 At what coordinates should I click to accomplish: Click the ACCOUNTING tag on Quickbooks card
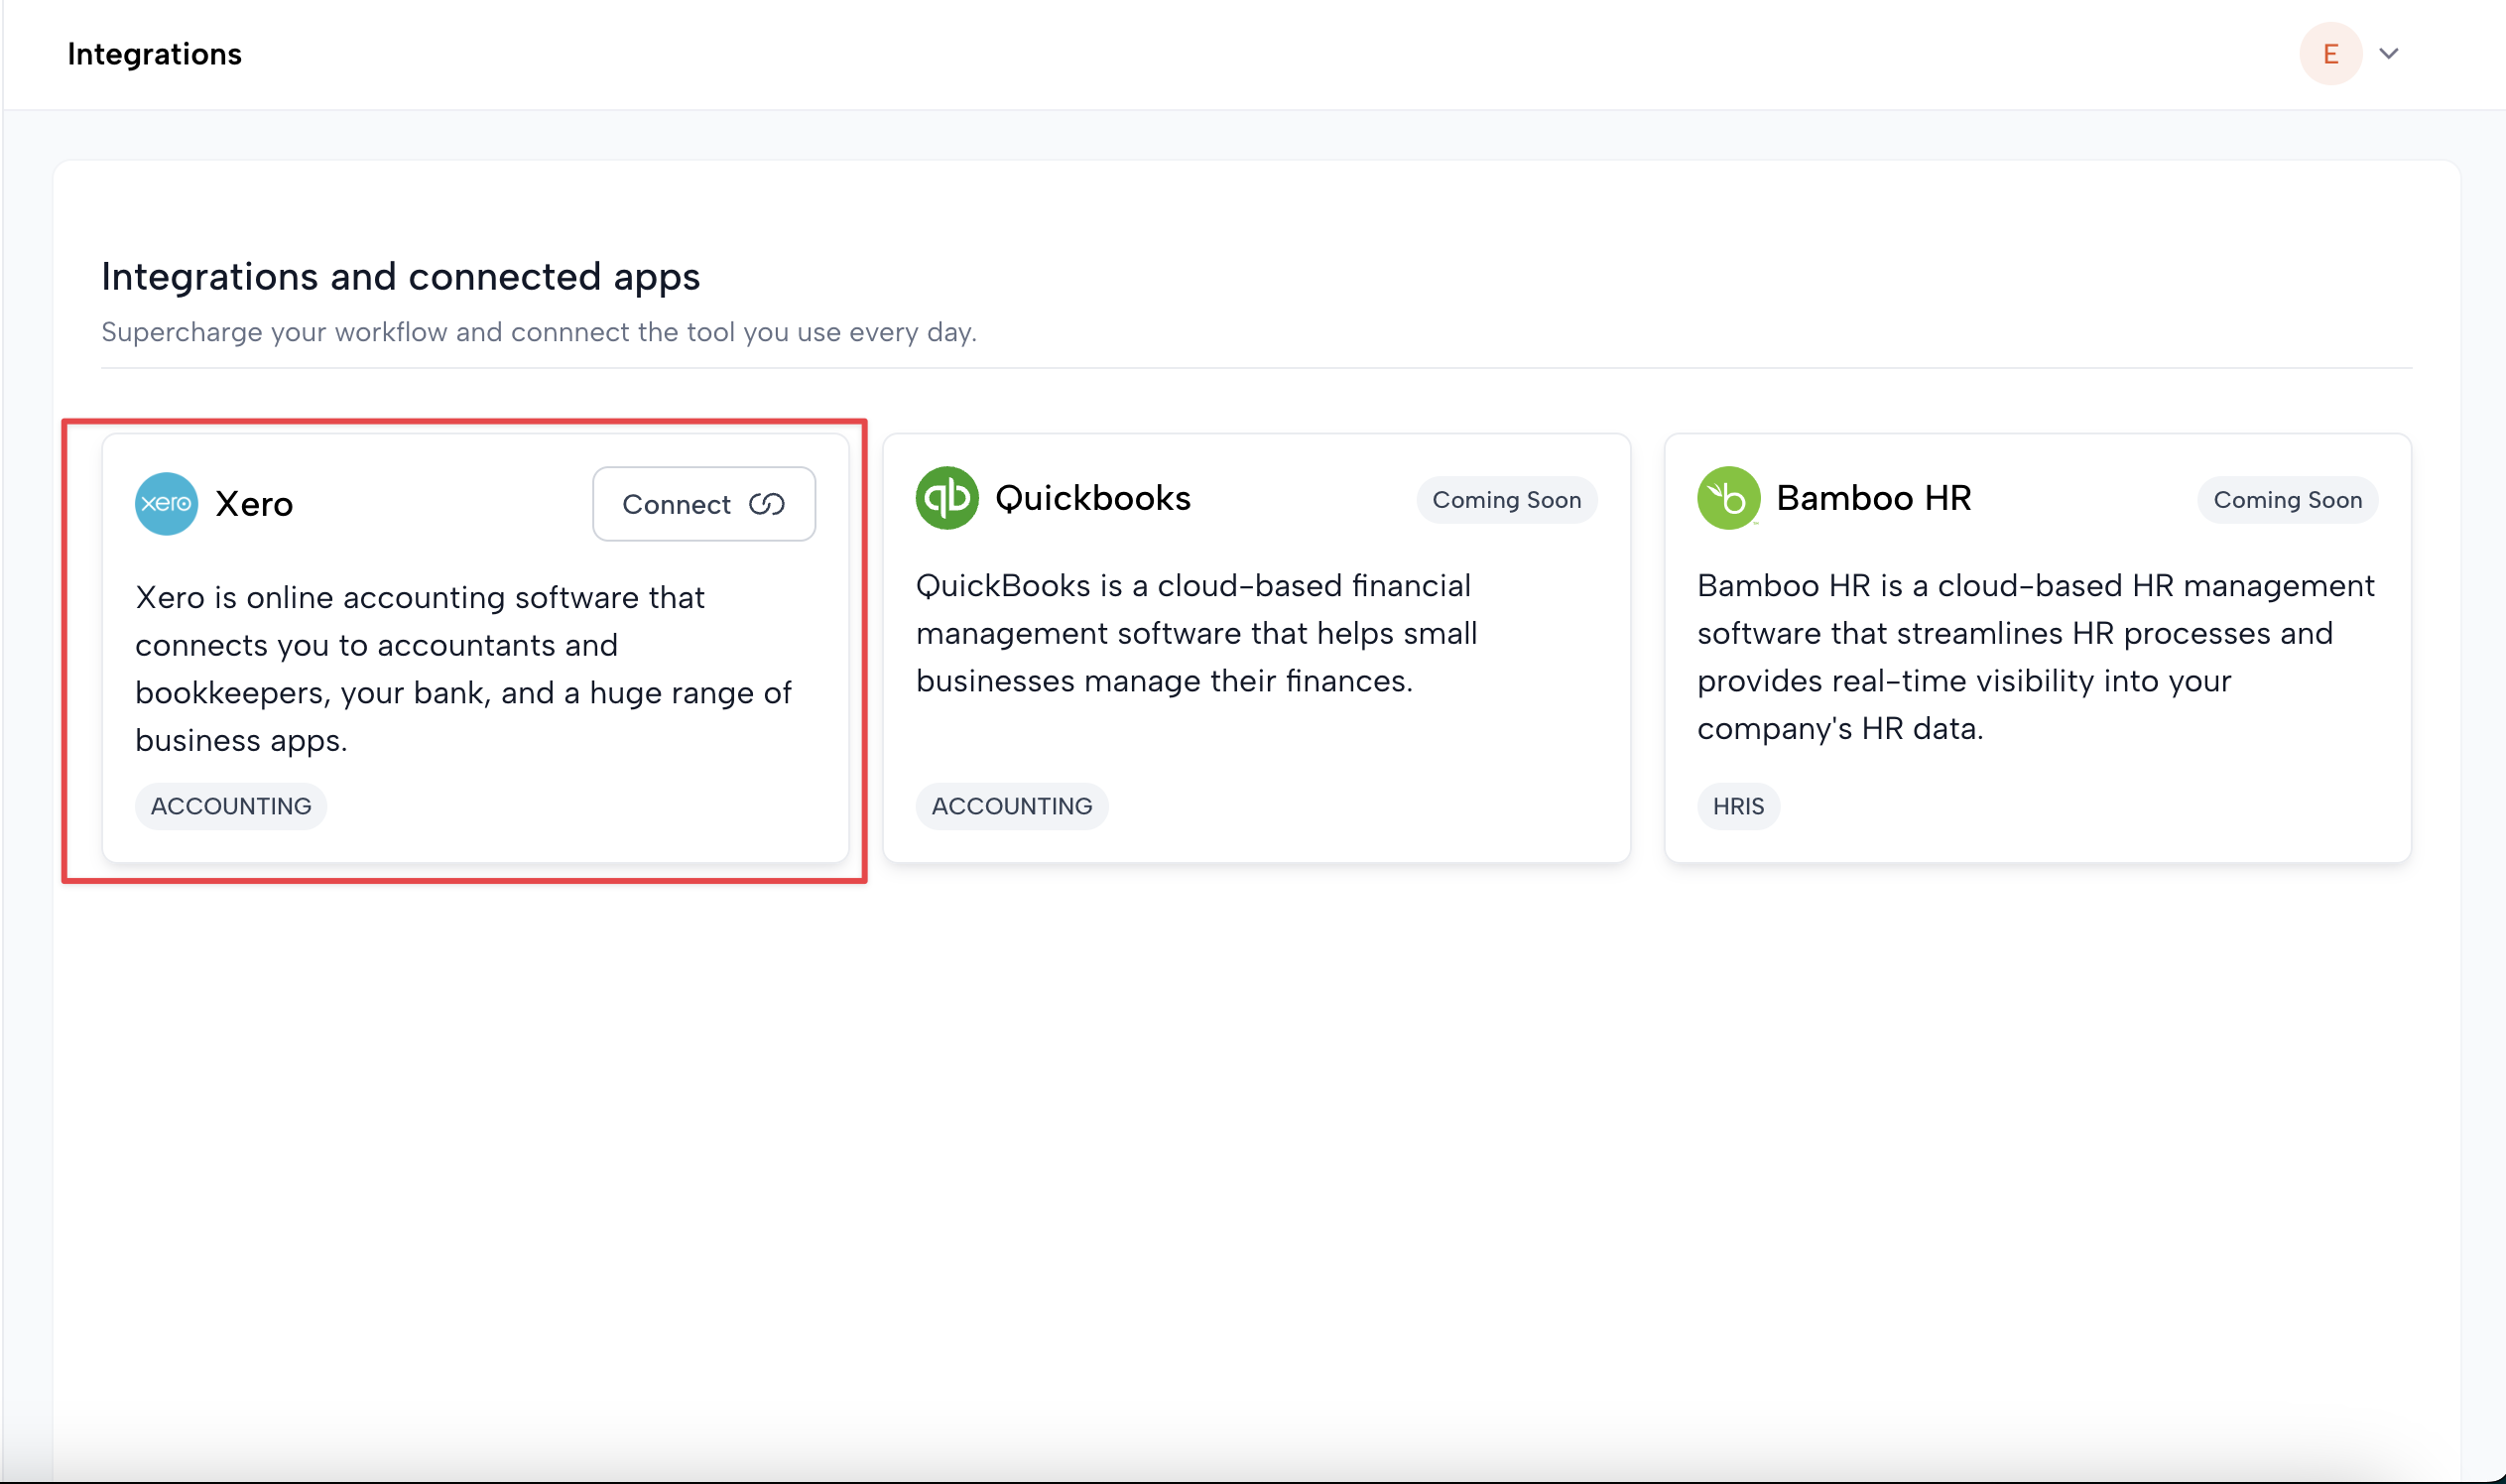pos(1011,806)
